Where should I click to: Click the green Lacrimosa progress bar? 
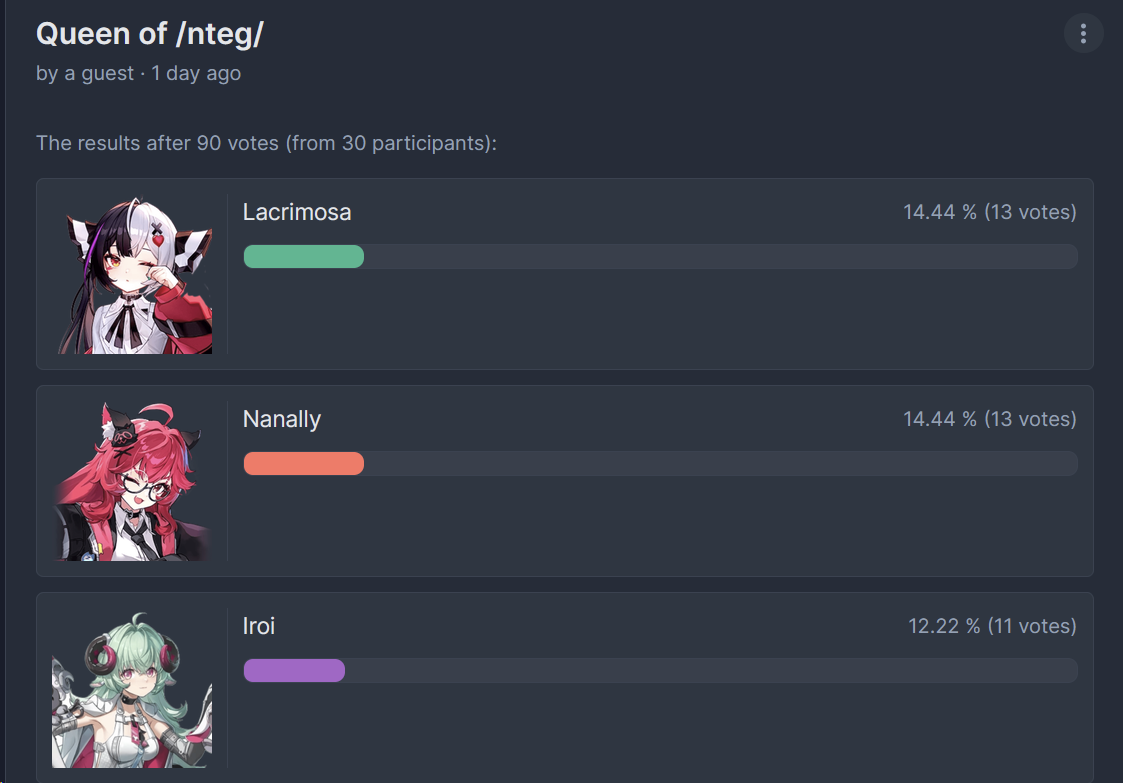click(304, 256)
